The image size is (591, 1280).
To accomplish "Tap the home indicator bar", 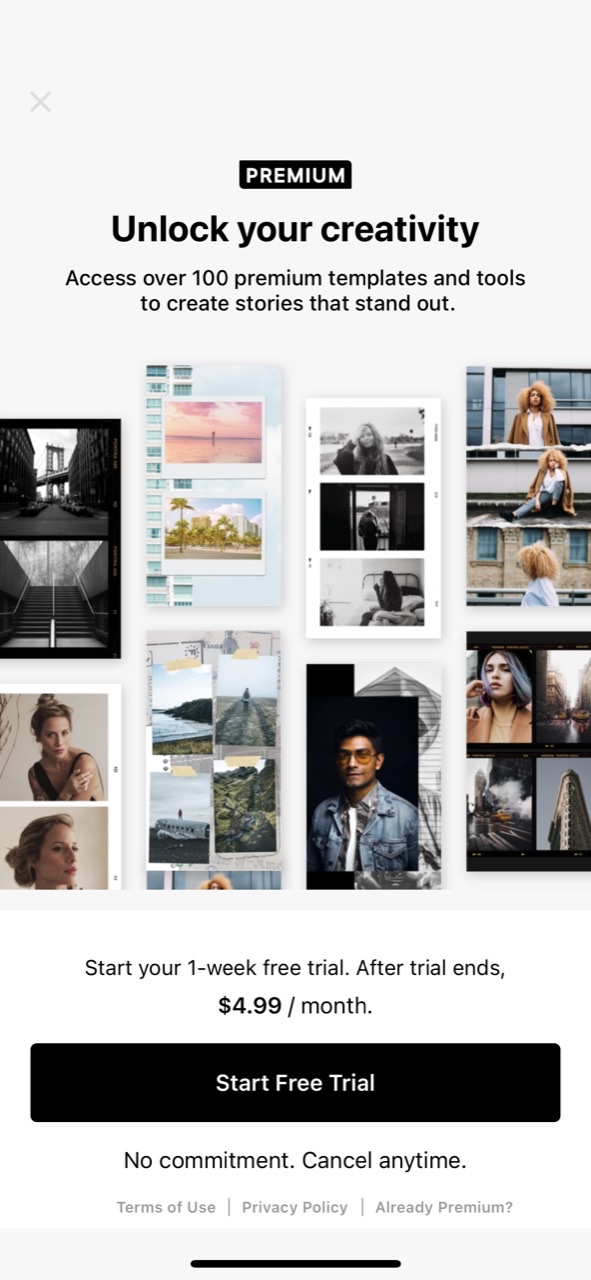I will [295, 1264].
